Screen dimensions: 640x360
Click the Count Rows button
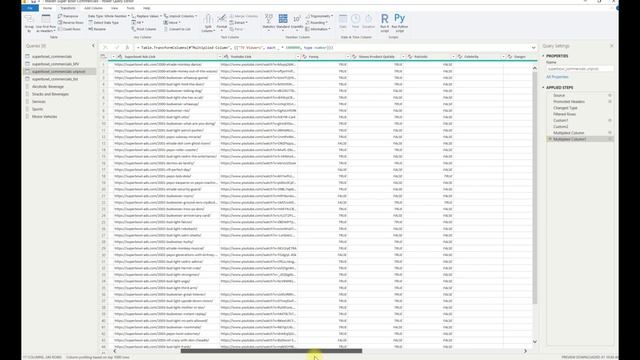(x=69, y=29)
